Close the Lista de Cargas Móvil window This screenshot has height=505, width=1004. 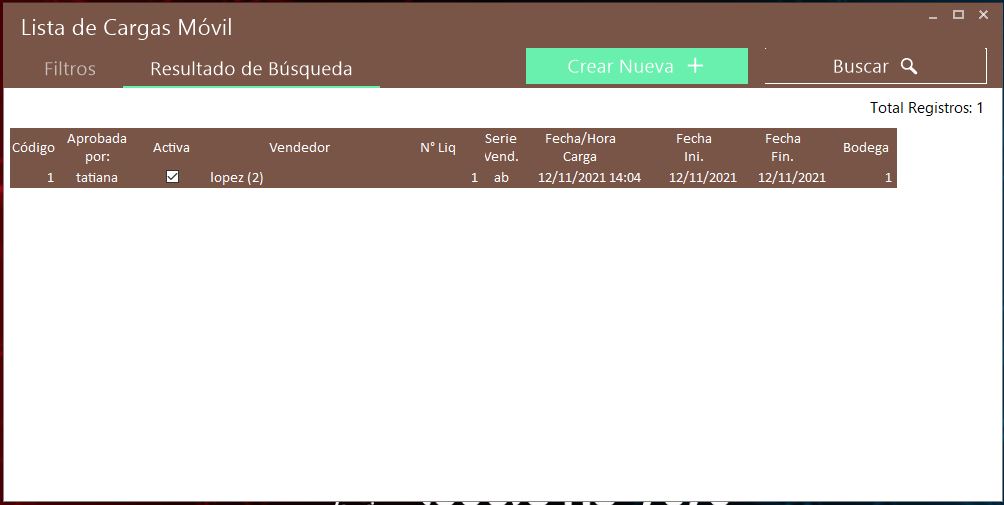click(984, 14)
